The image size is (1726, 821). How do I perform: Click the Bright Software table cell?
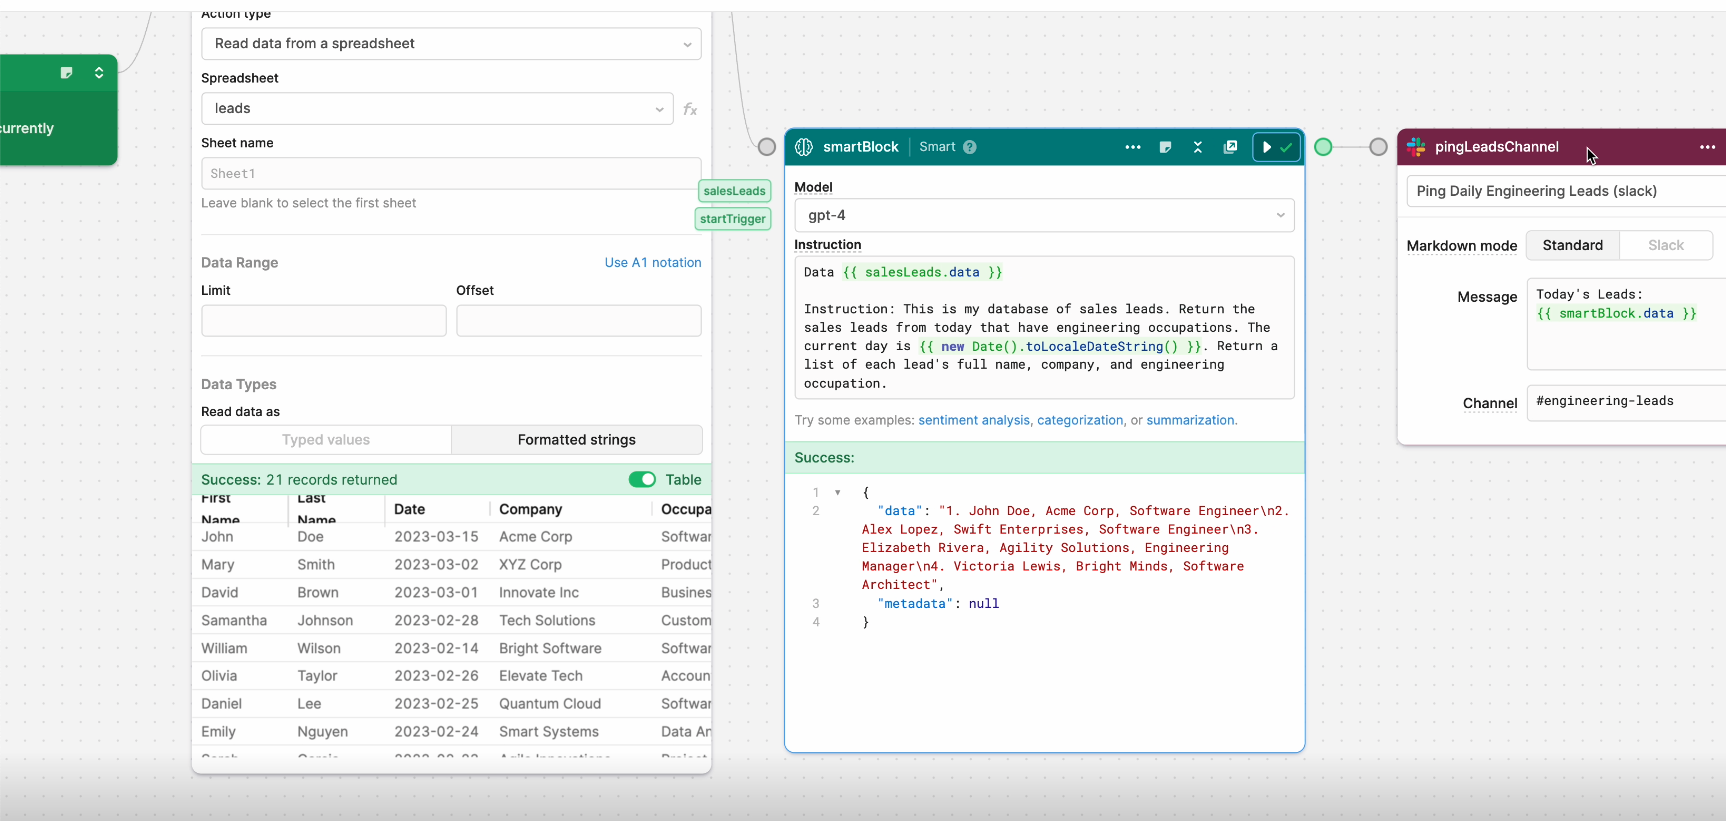550,649
